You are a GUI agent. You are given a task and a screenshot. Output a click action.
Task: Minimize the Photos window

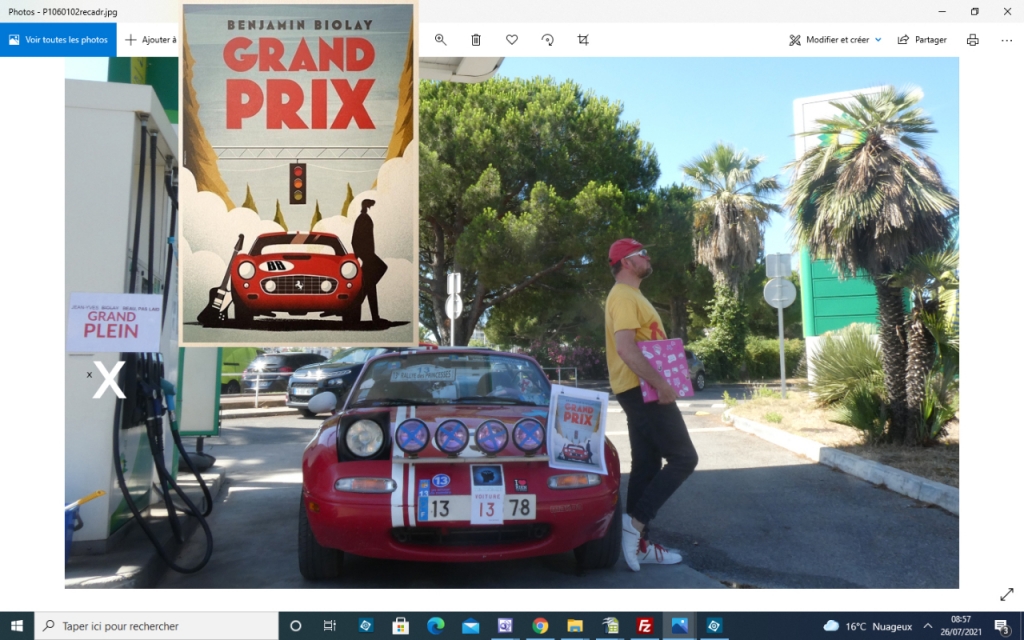(x=942, y=11)
